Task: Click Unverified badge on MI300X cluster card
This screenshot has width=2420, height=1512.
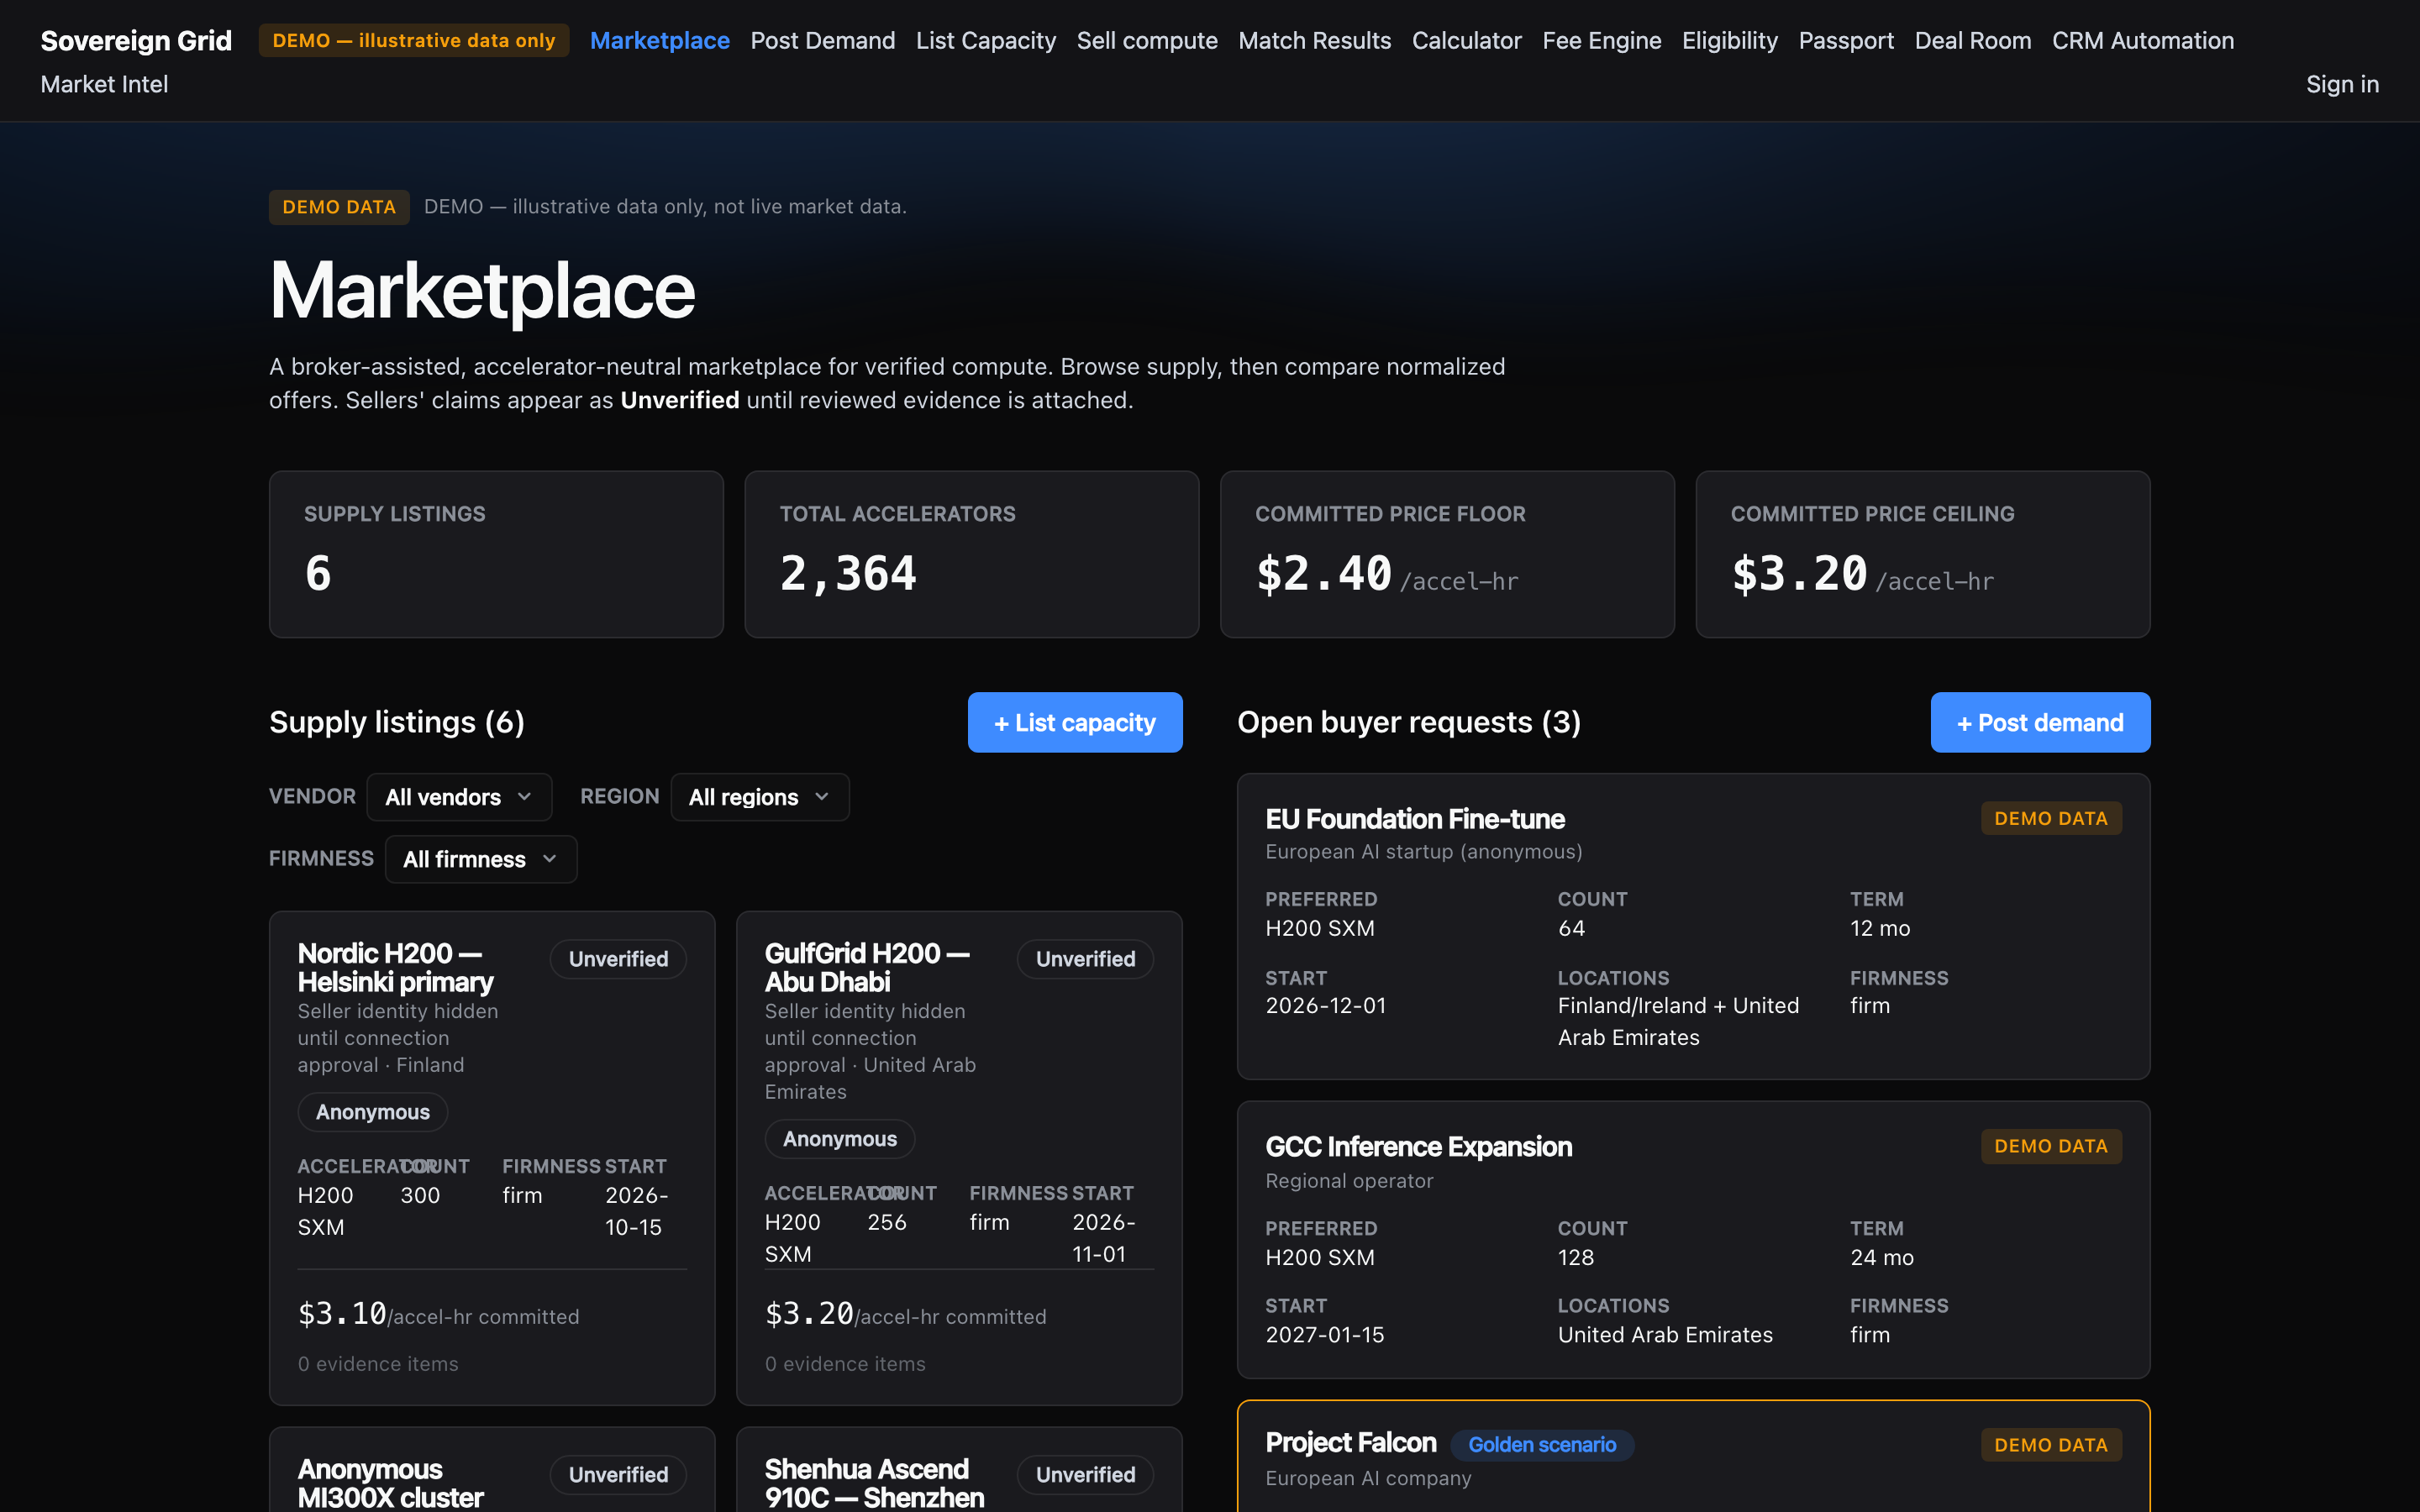Action: (618, 1475)
